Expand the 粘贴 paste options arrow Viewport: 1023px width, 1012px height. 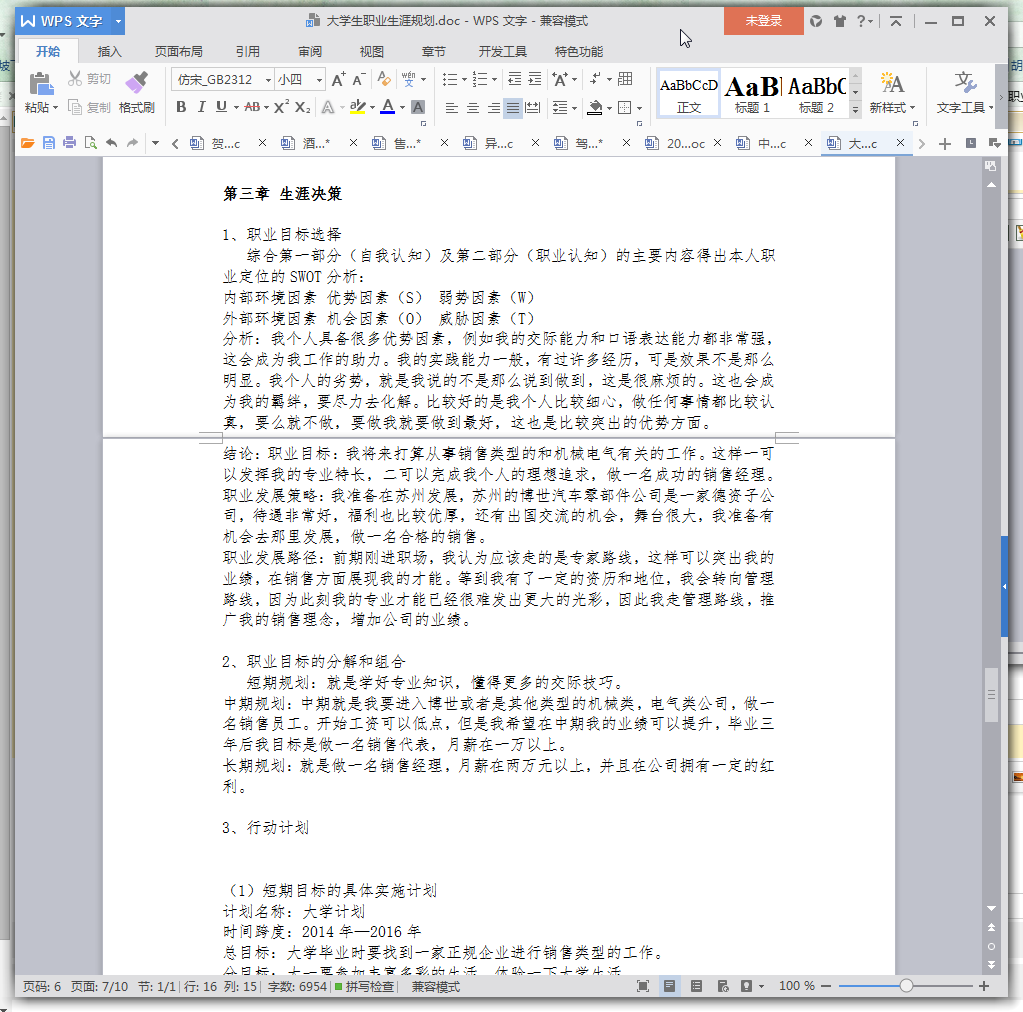pos(55,108)
